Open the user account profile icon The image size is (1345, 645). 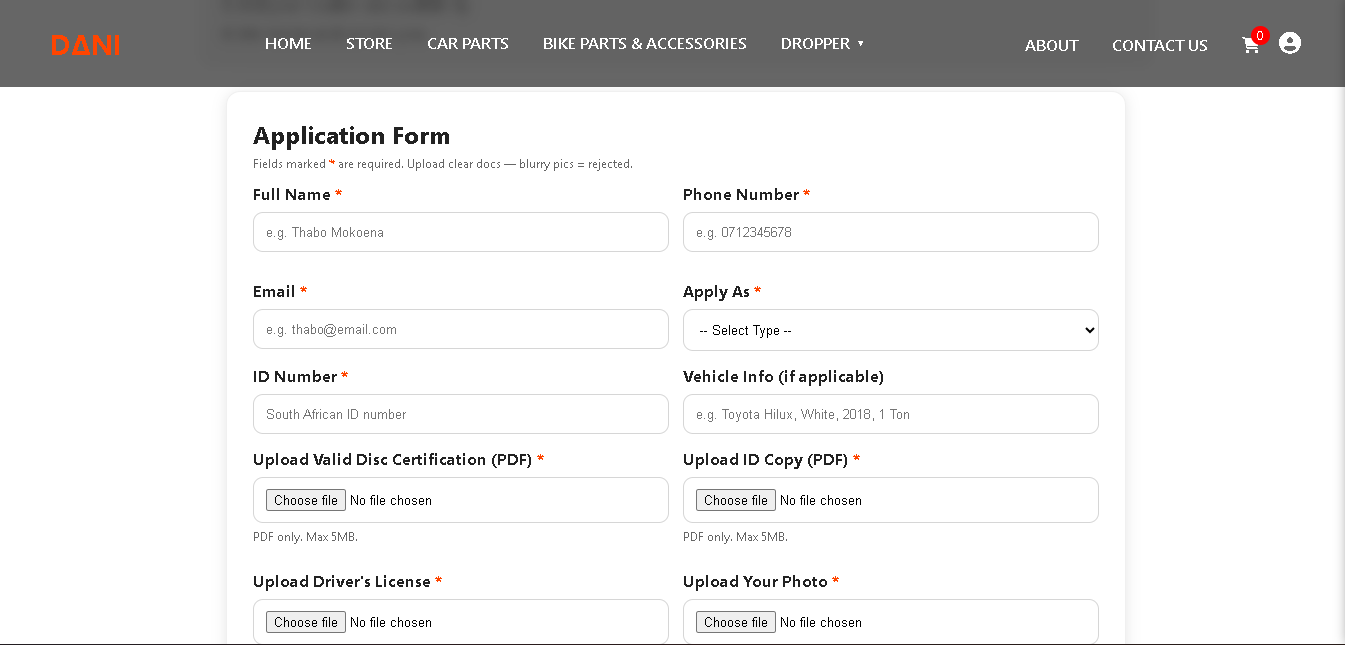1290,43
